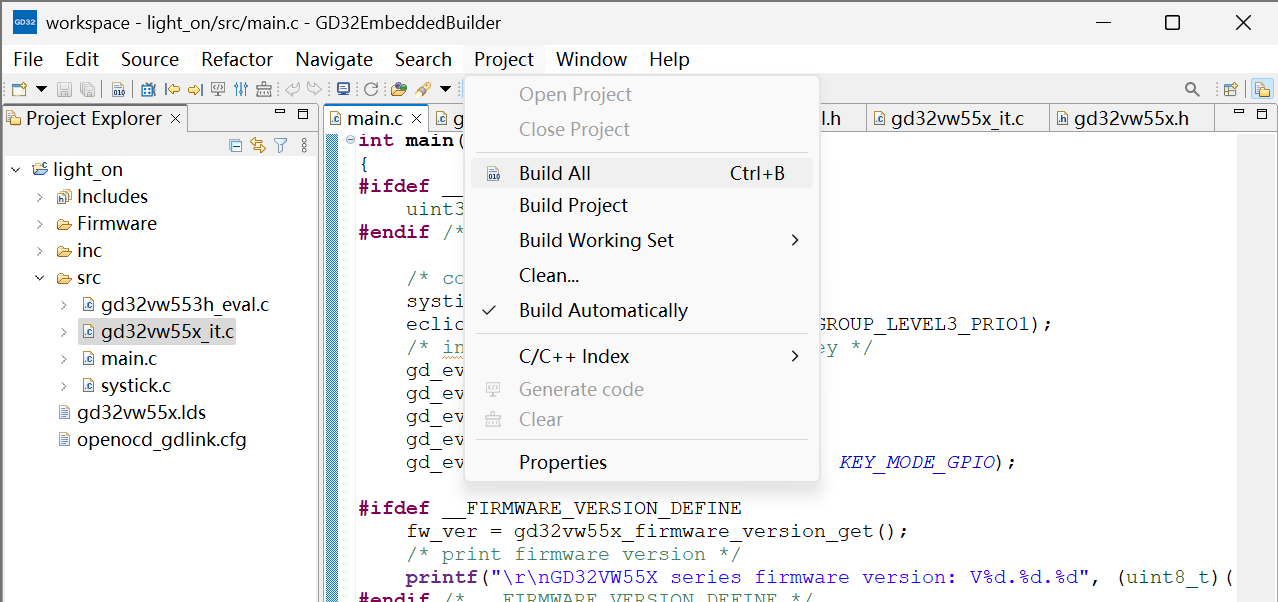Open the Navigate menu
This screenshot has height=602, width=1278.
[x=334, y=59]
